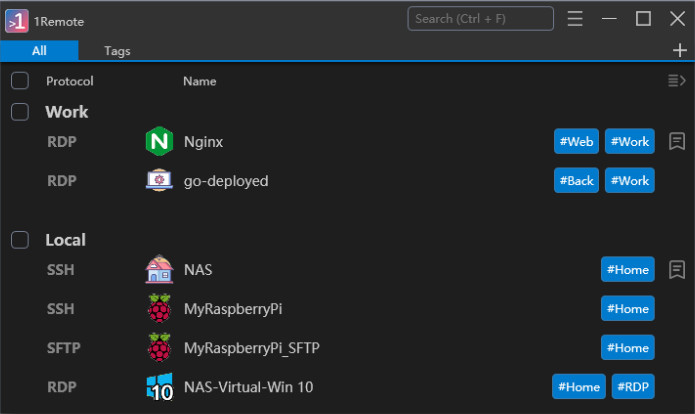Image resolution: width=695 pixels, height=414 pixels.
Task: Close the 1Remote window
Action: pyautogui.click(x=677, y=19)
